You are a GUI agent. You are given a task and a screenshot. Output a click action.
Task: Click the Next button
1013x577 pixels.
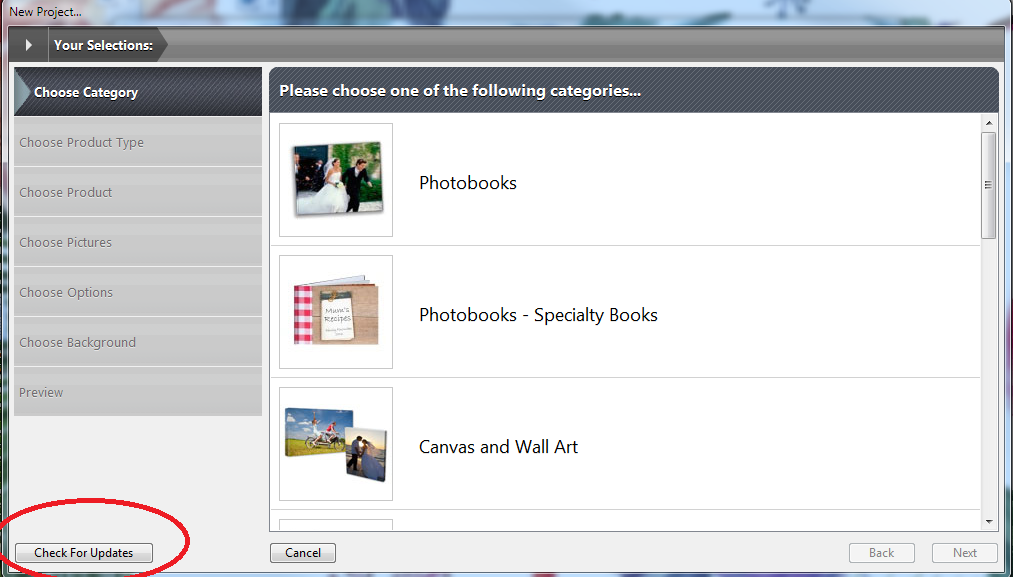tap(965, 553)
